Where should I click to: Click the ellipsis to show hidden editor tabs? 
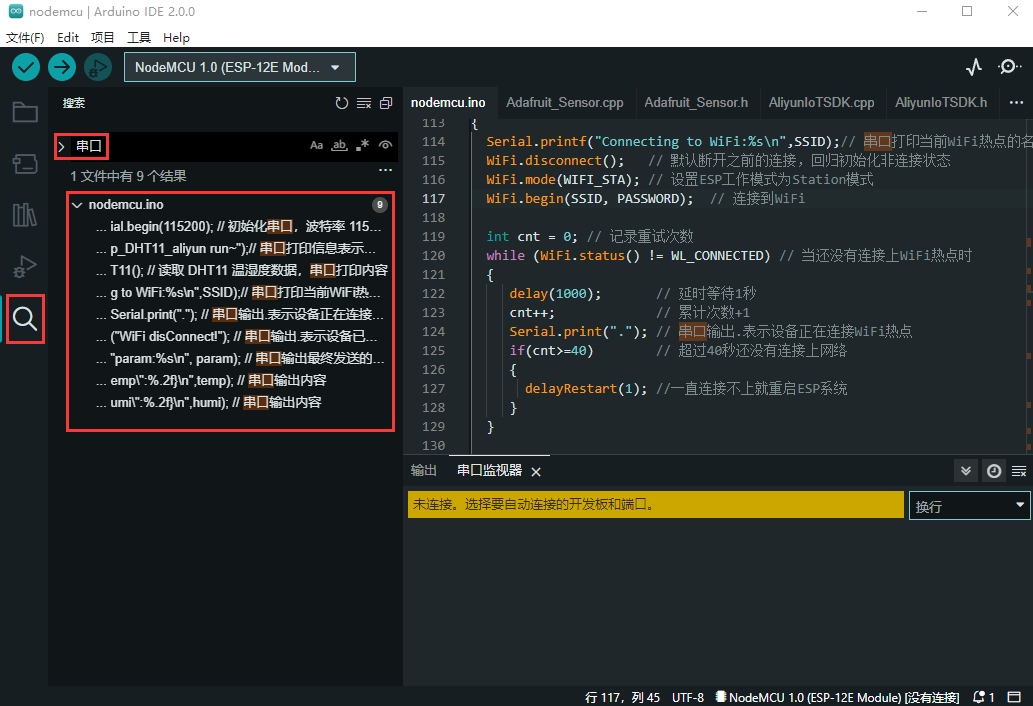(1016, 102)
